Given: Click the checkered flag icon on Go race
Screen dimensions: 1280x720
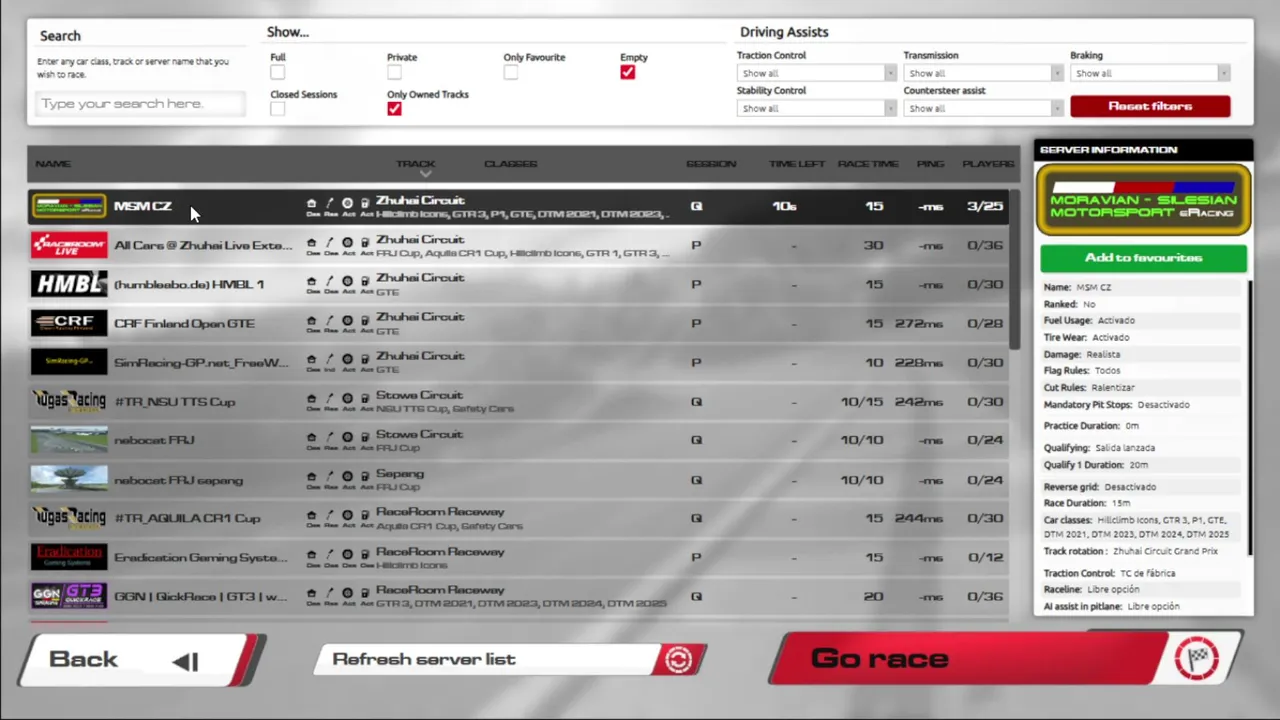Looking at the screenshot, I should click(x=1197, y=658).
